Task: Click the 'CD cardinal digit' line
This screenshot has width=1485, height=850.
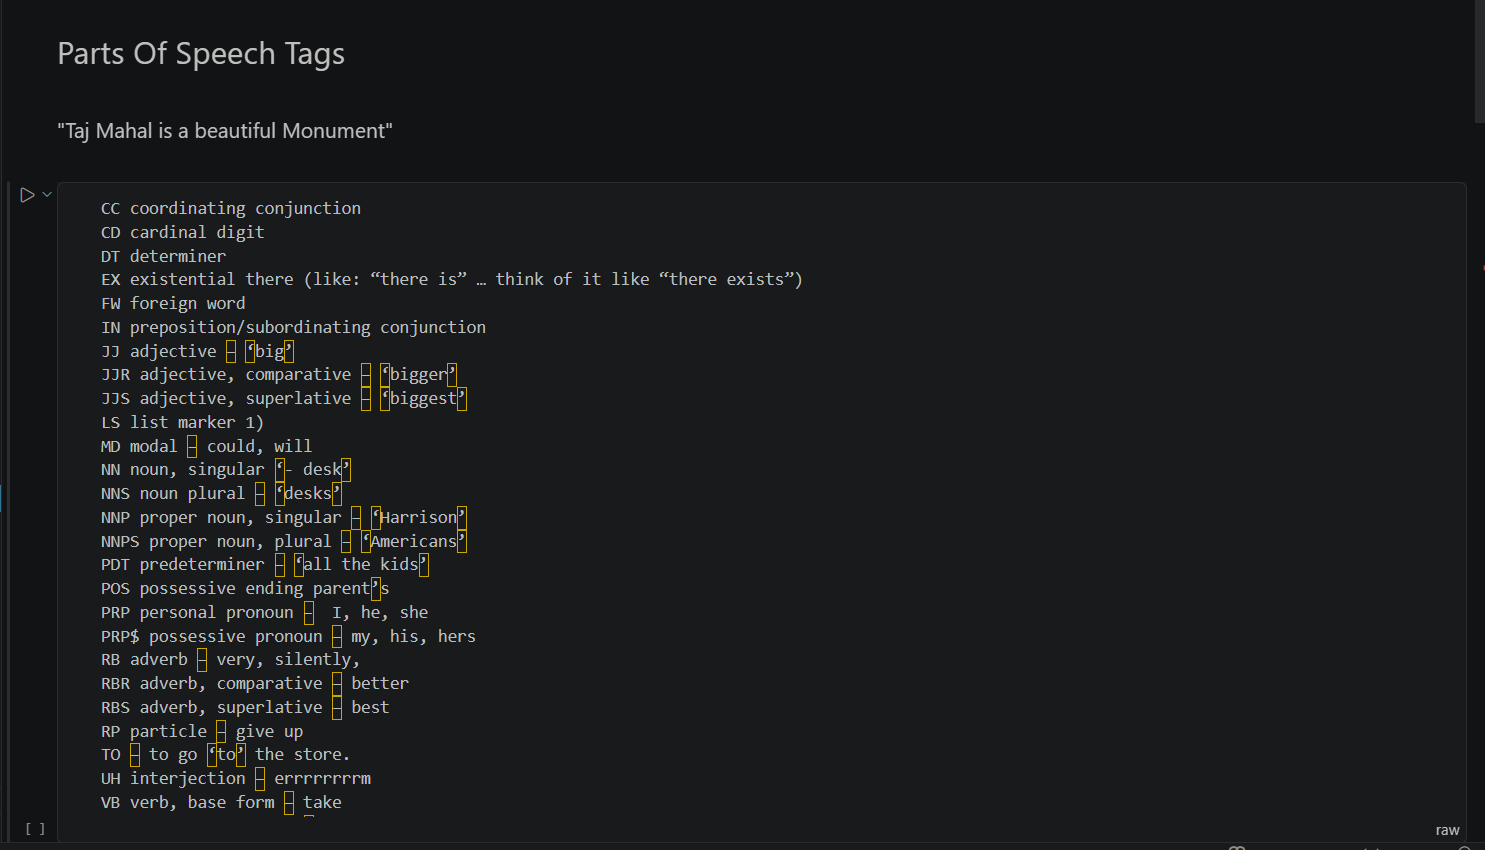Action: 183,232
